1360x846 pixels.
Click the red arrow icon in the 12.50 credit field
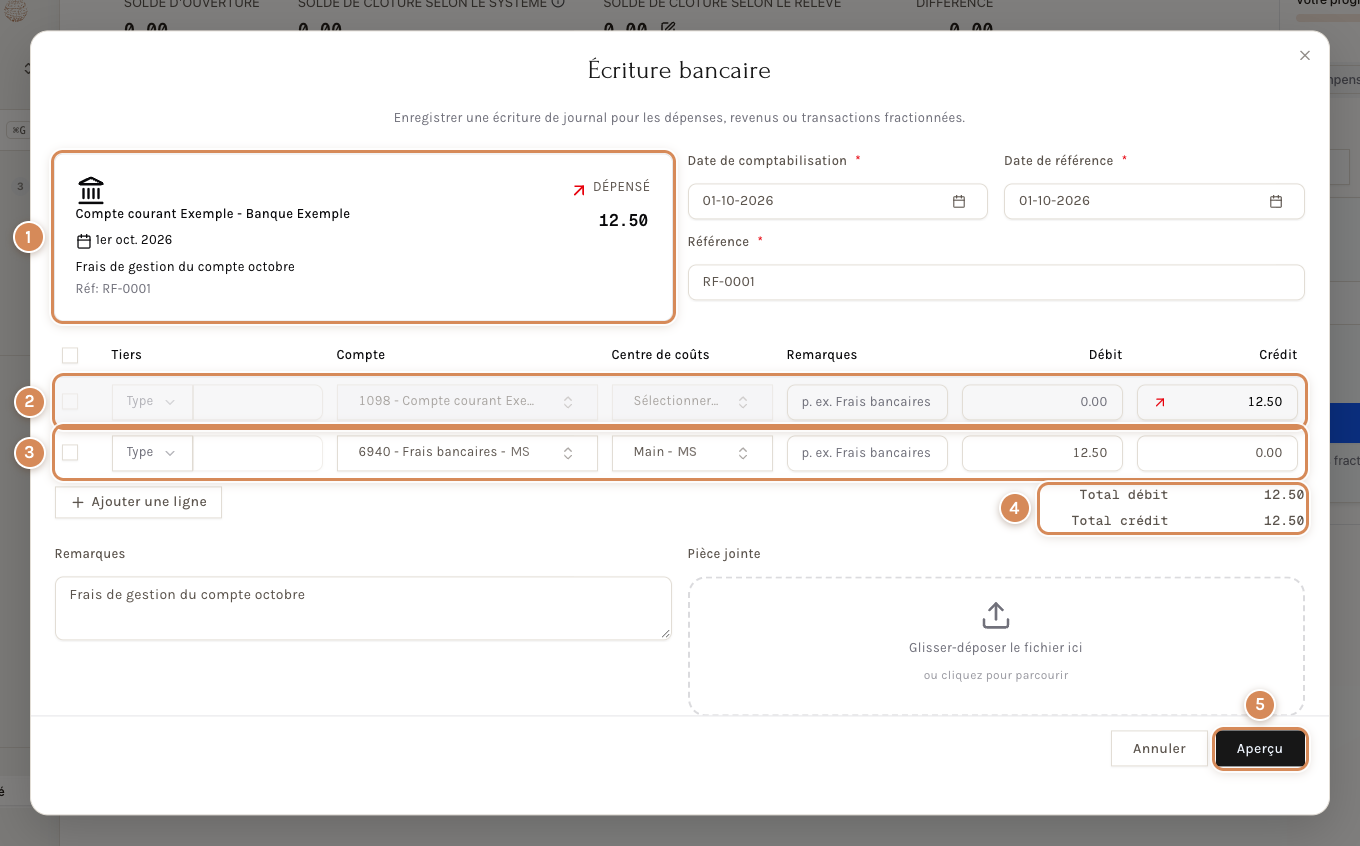[x=1160, y=402]
